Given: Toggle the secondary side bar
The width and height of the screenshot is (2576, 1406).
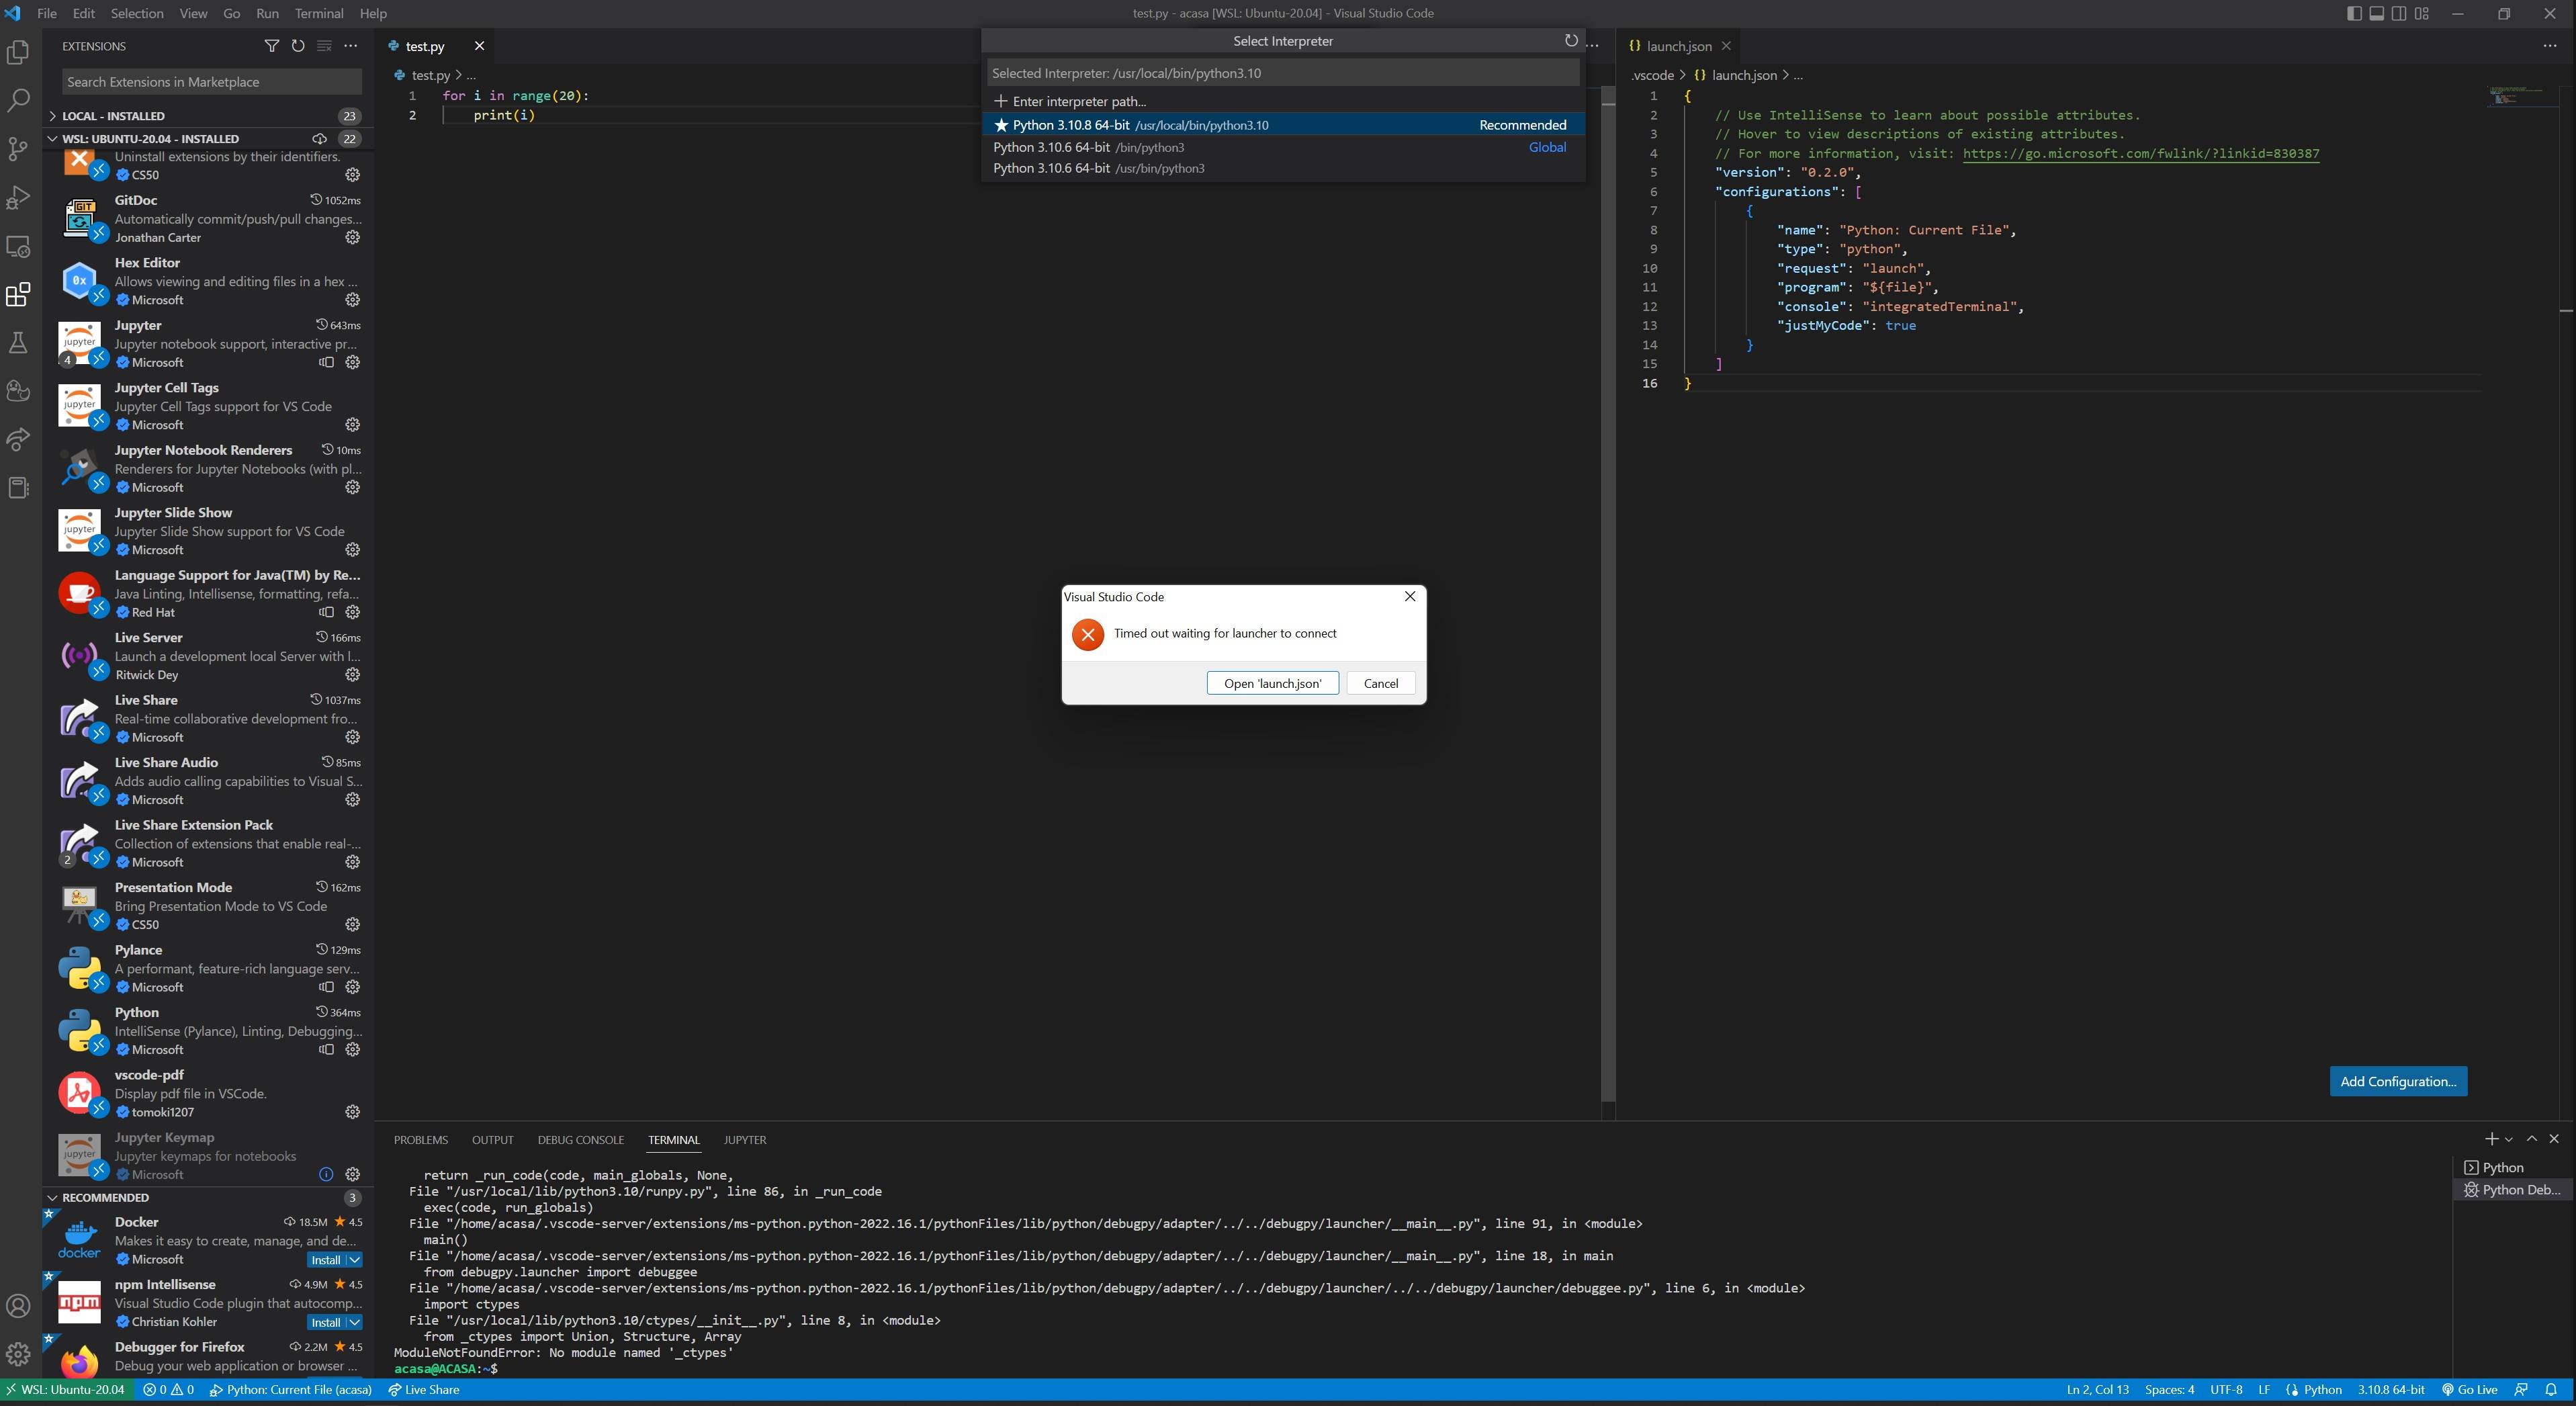Looking at the screenshot, I should click(x=2399, y=13).
